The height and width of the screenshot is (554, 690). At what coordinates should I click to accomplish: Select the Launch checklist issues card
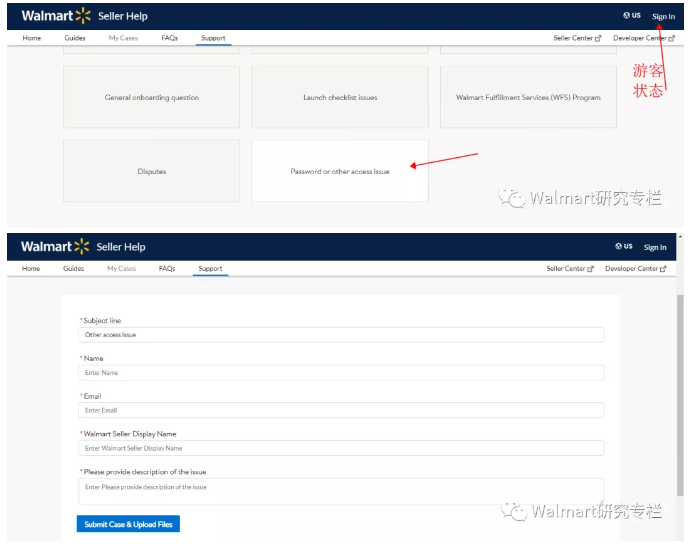coord(340,98)
